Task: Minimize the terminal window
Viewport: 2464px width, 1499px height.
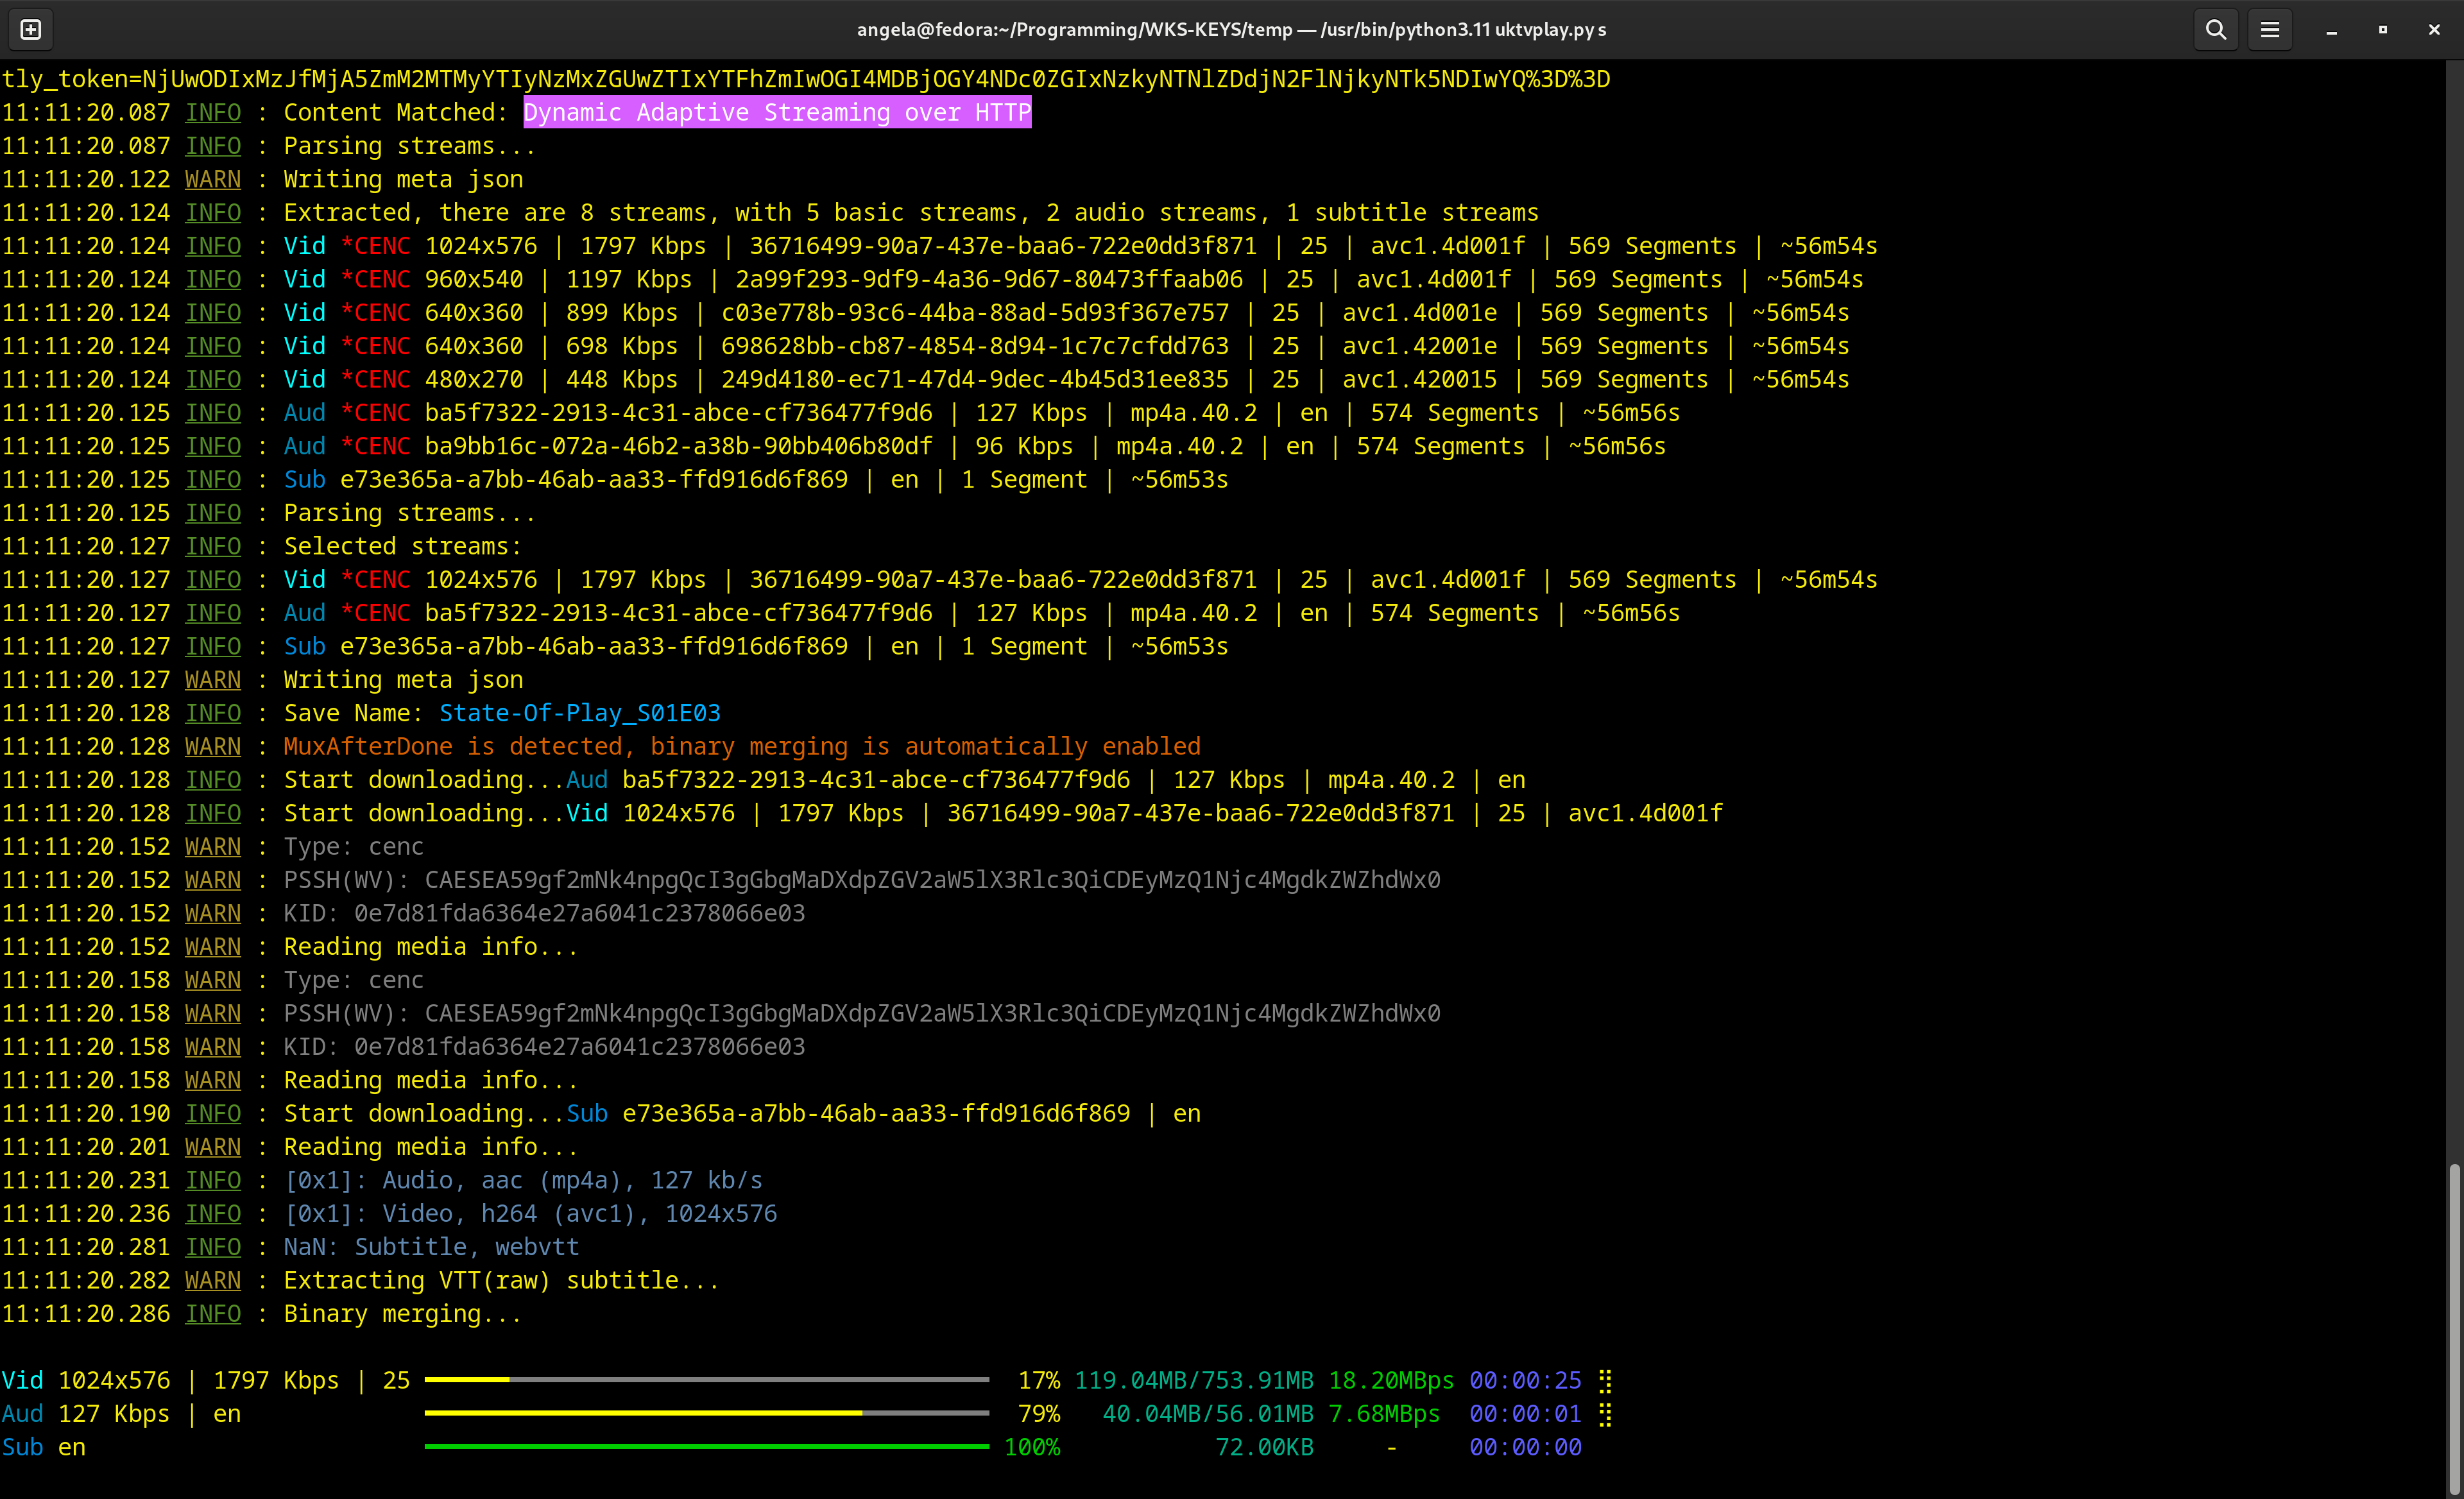Action: [2331, 30]
